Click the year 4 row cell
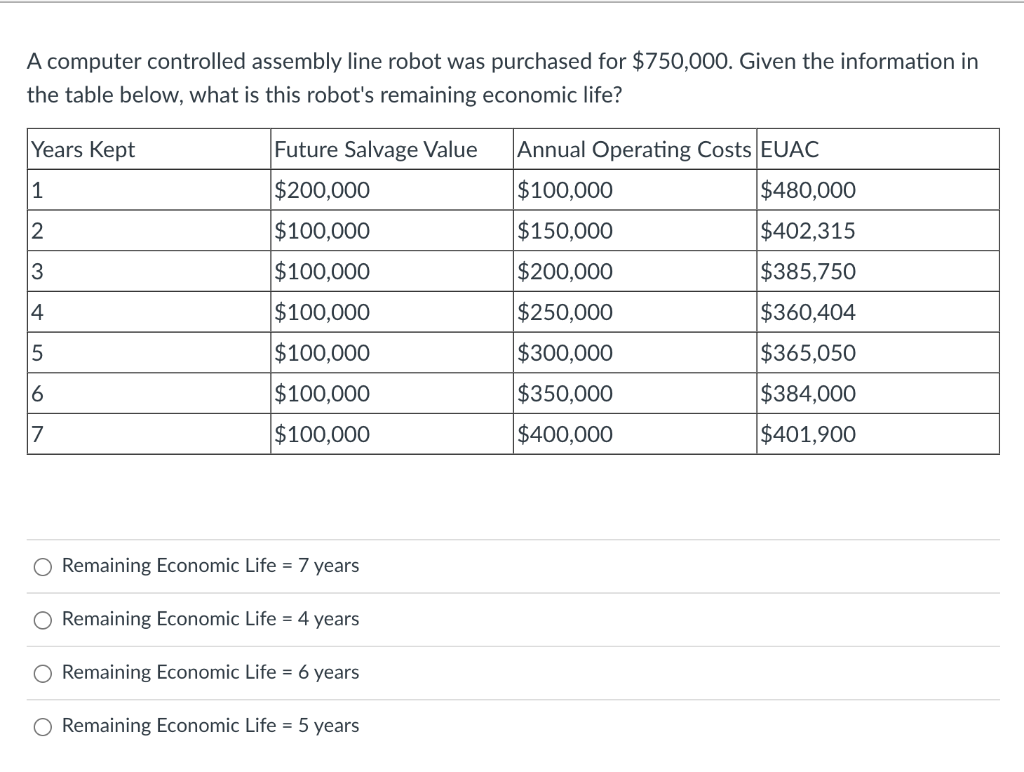 click(149, 312)
